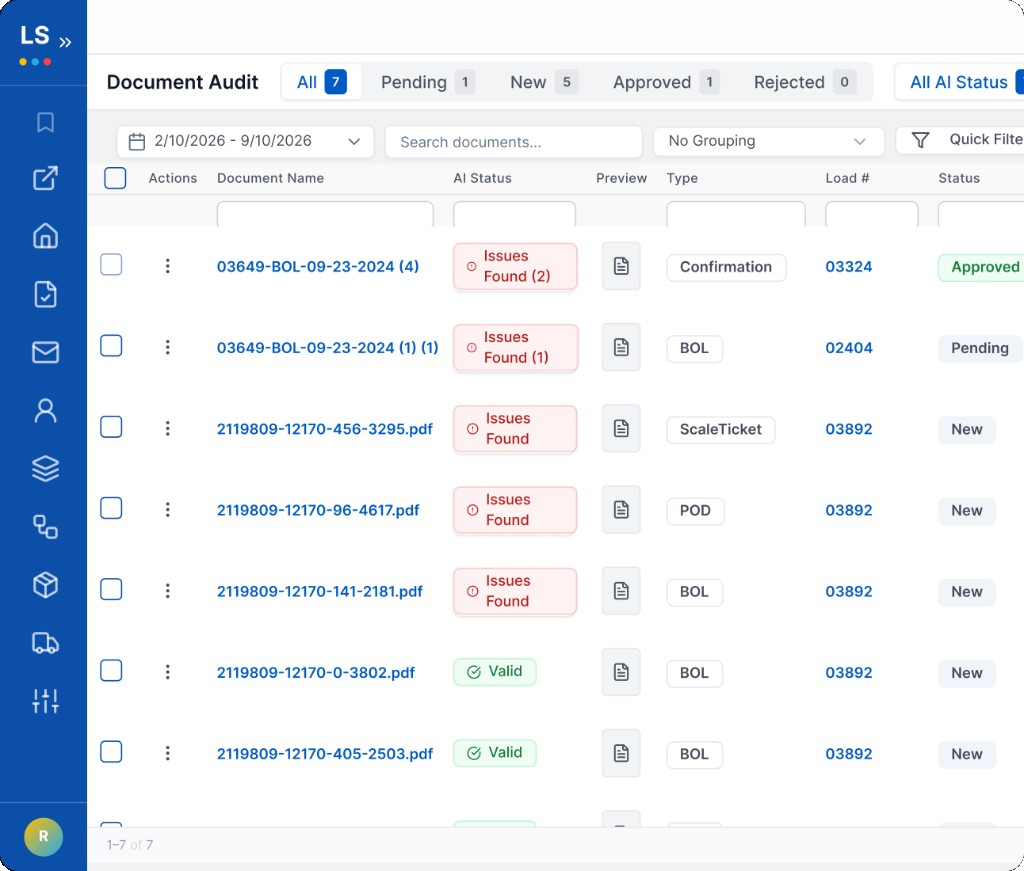Preview document 2119809-12170-456-3295.pdf
Viewport: 1024px width, 871px height.
point(621,428)
